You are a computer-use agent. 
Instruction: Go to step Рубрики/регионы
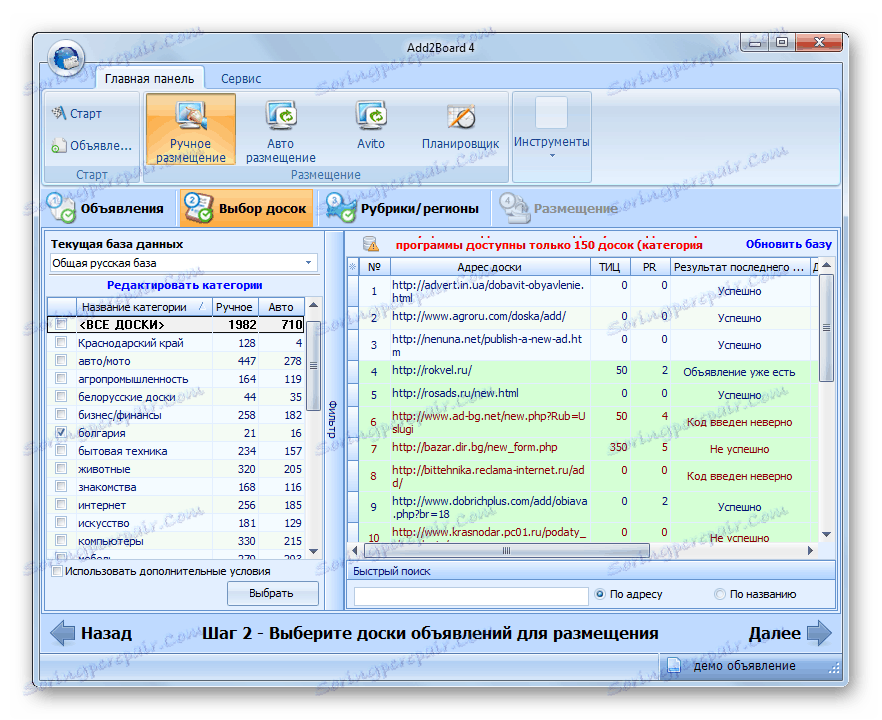tap(403, 209)
